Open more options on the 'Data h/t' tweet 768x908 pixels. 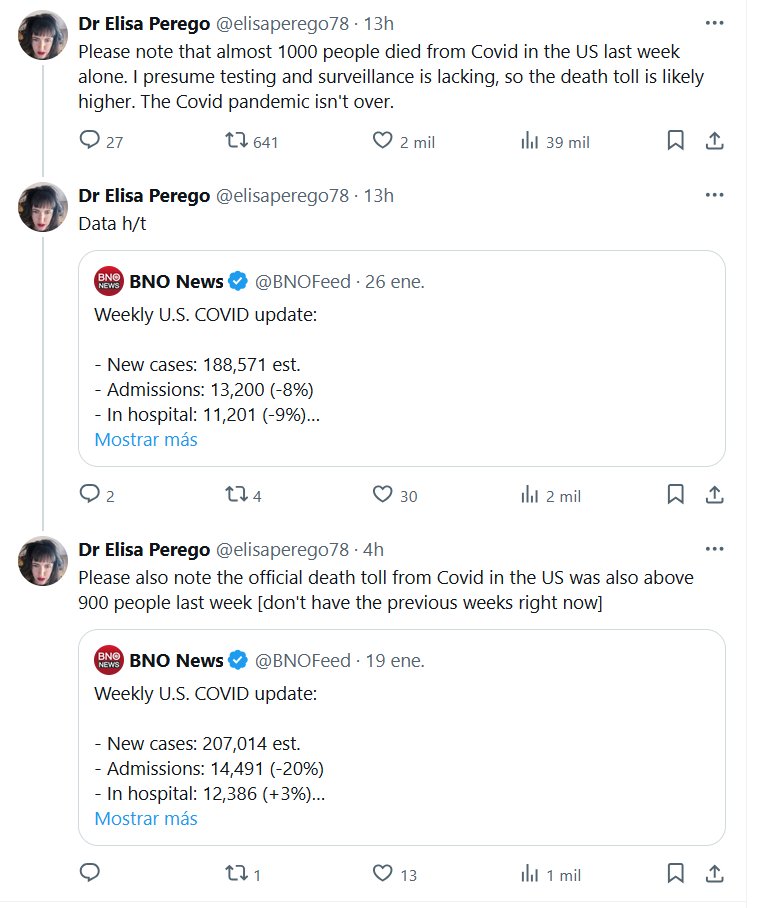[x=714, y=195]
